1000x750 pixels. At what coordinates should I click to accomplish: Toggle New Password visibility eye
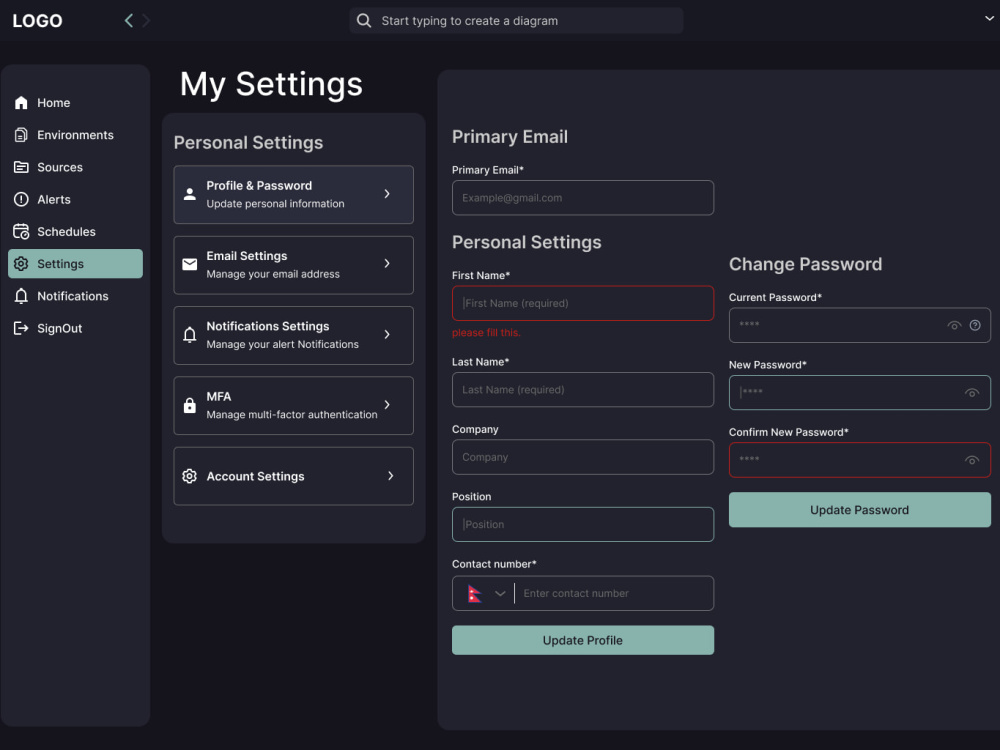[971, 393]
